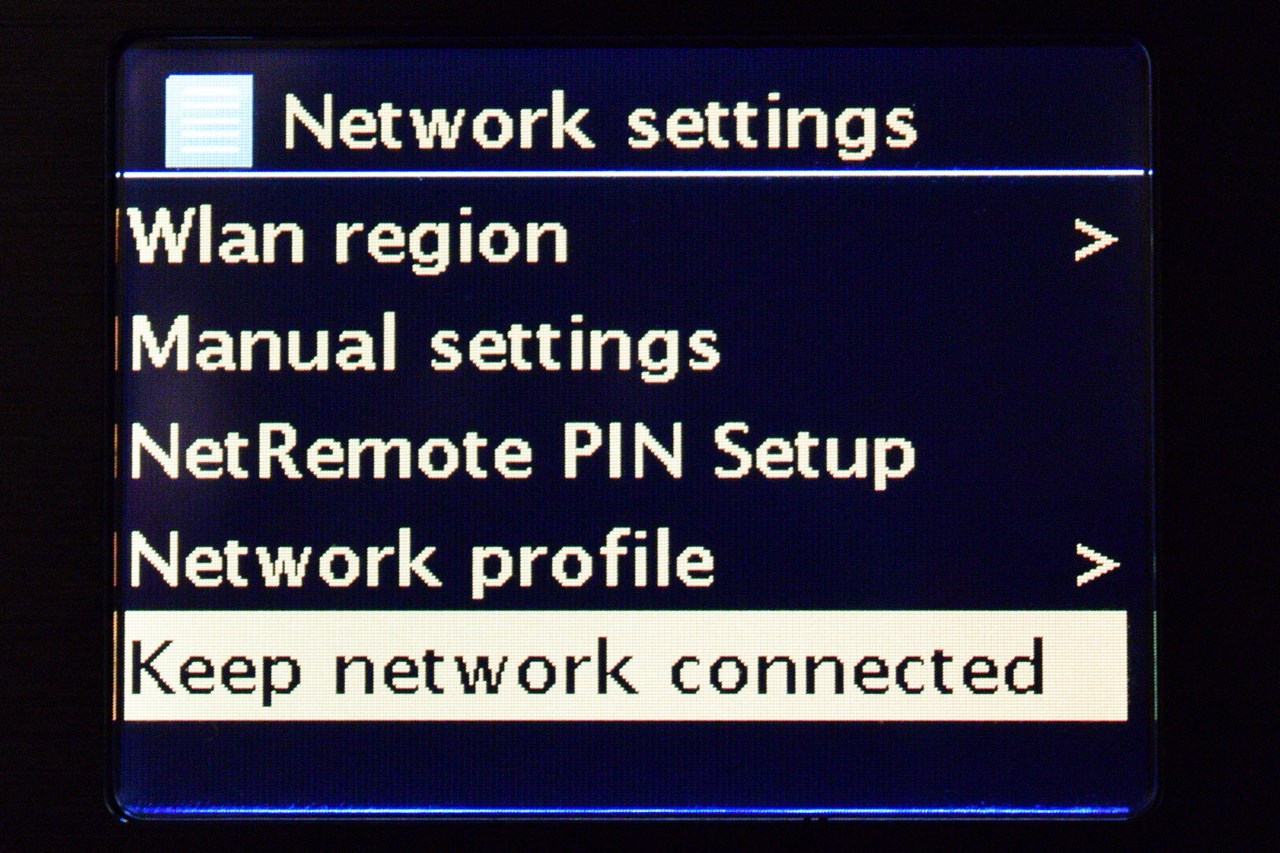Viewport: 1280px width, 853px height.
Task: Click the empty area below highlighted row
Action: click(623, 765)
